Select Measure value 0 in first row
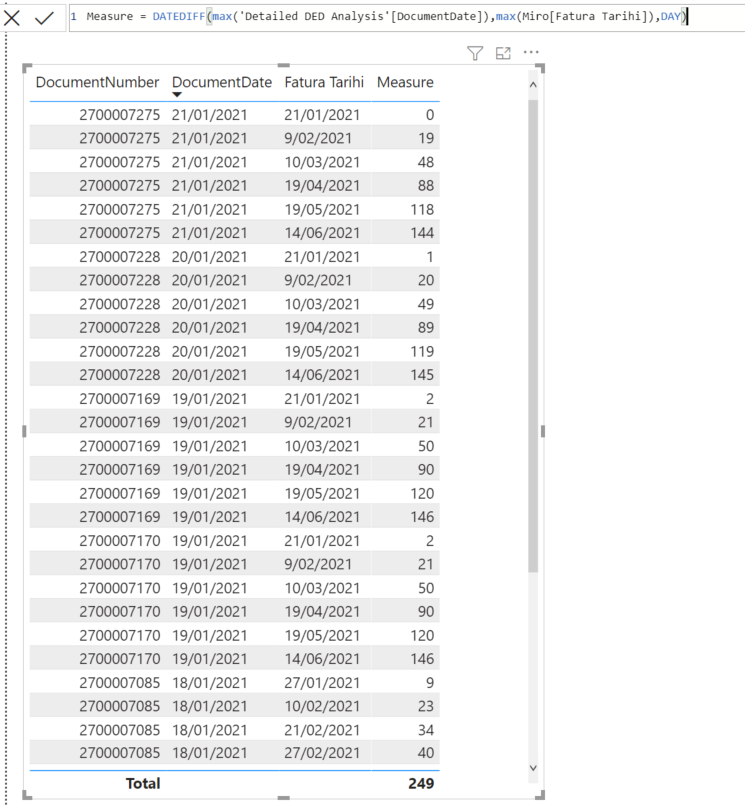Screen dimensions: 745x806 (430, 115)
